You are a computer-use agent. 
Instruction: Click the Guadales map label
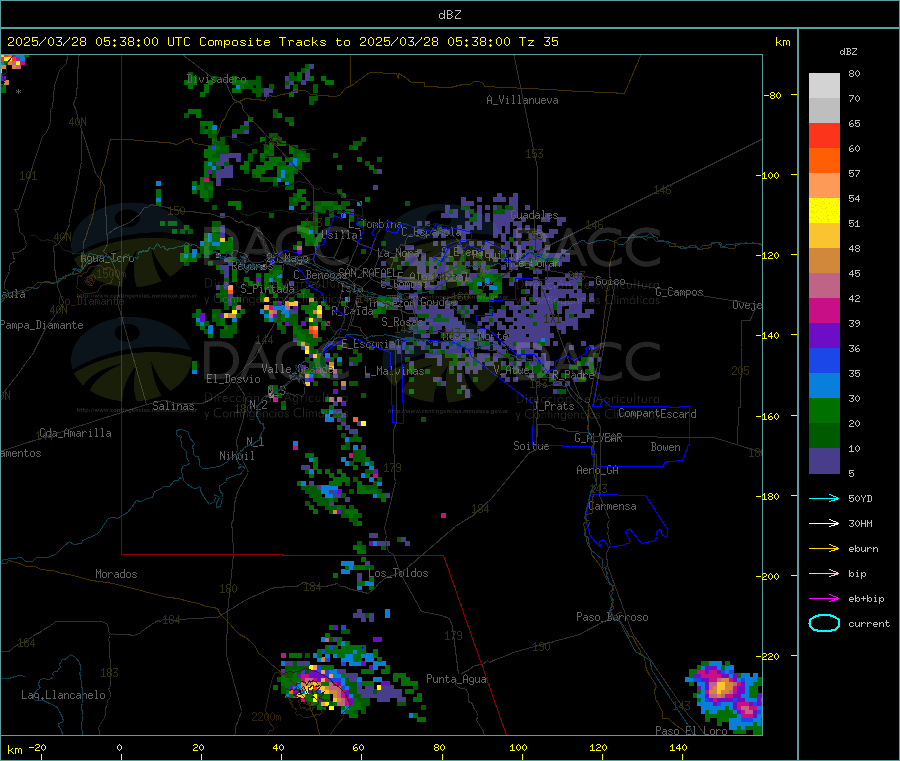[x=534, y=215]
